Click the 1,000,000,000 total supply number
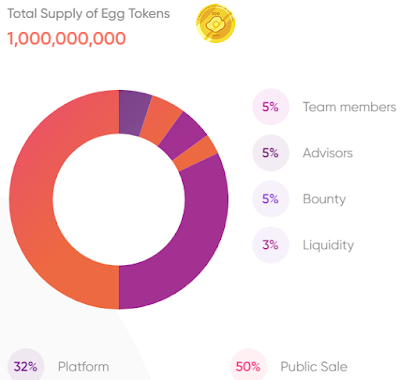400x380 pixels. (x=66, y=38)
